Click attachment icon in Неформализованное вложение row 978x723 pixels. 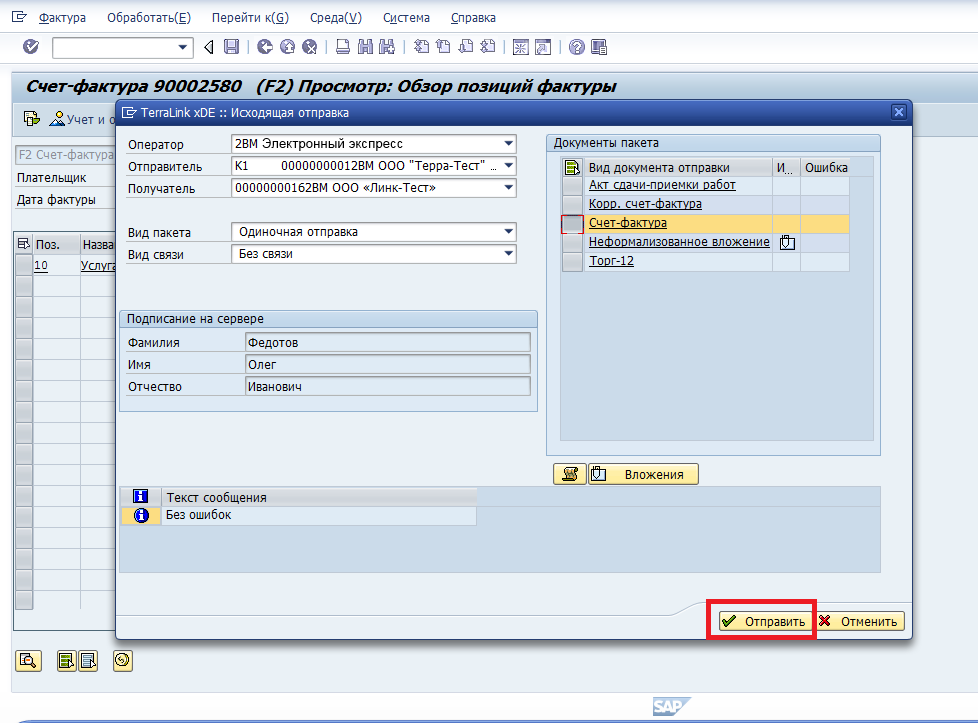click(x=787, y=242)
